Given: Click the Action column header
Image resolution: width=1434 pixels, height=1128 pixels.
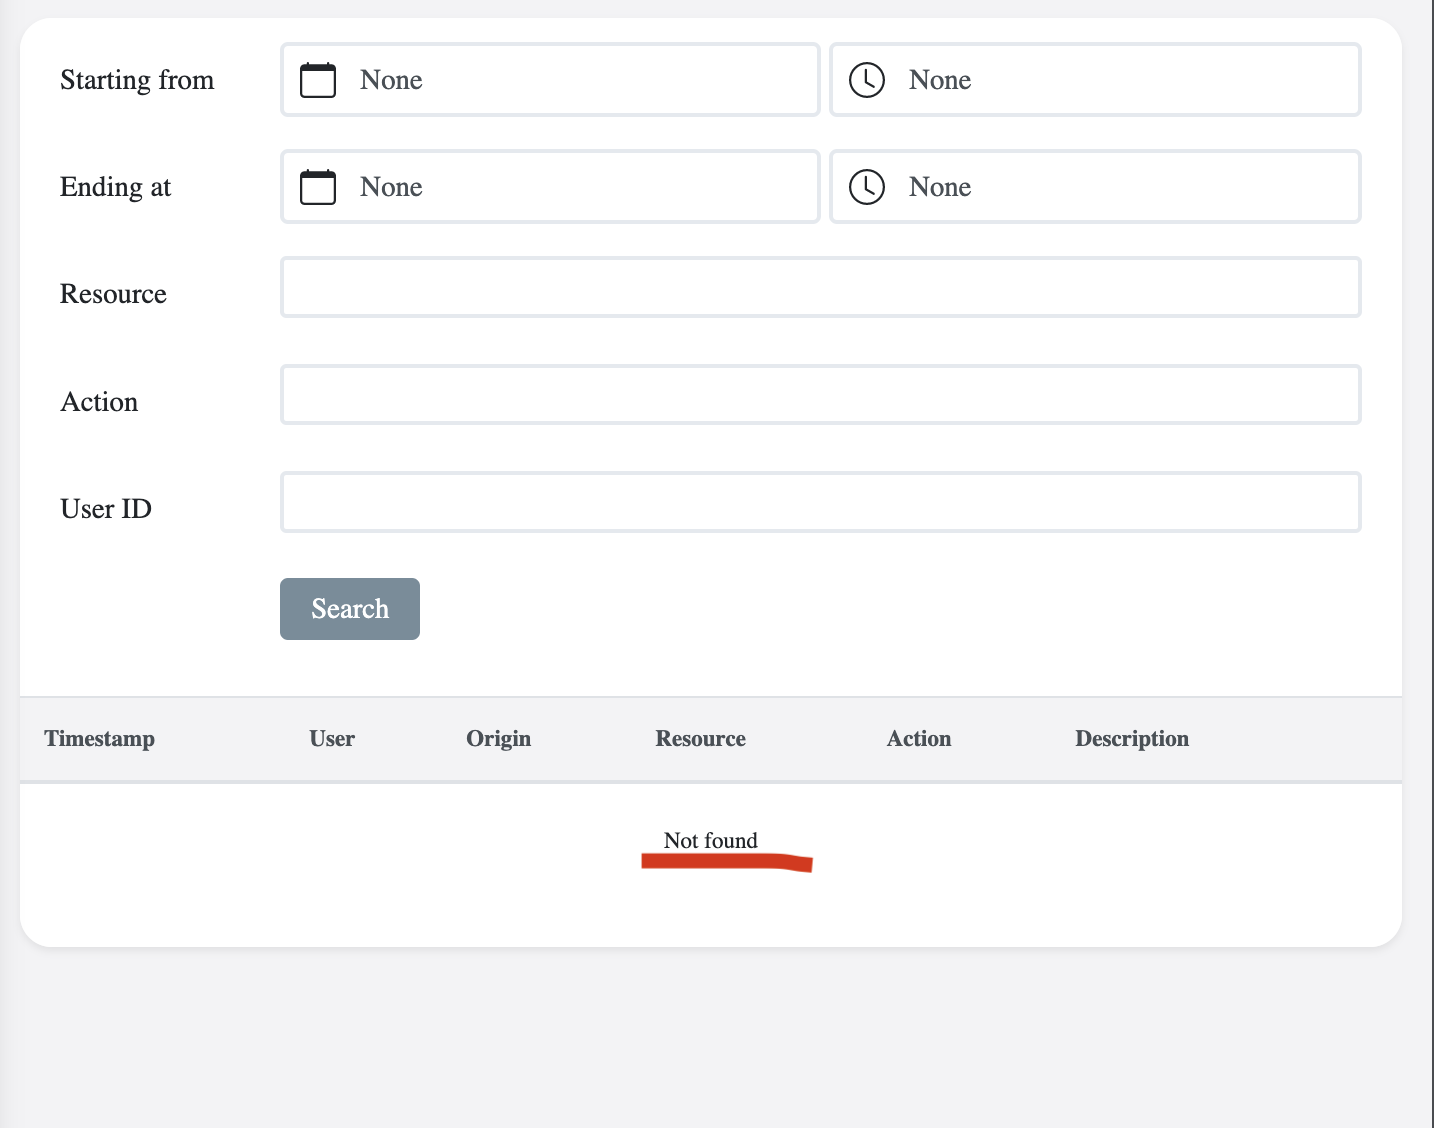Looking at the screenshot, I should (918, 738).
